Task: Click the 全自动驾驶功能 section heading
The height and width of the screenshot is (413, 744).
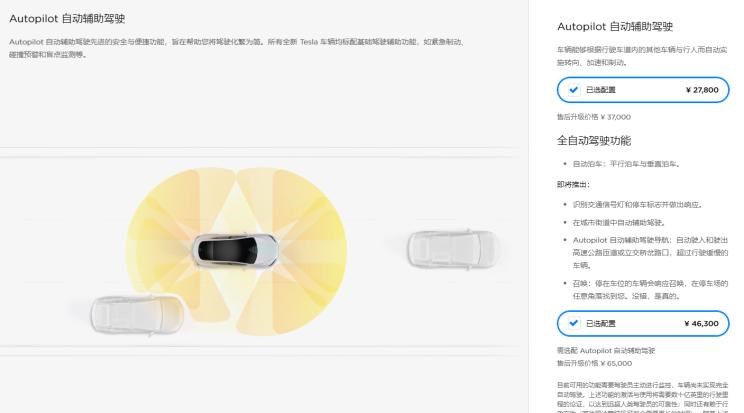Action: [594, 141]
